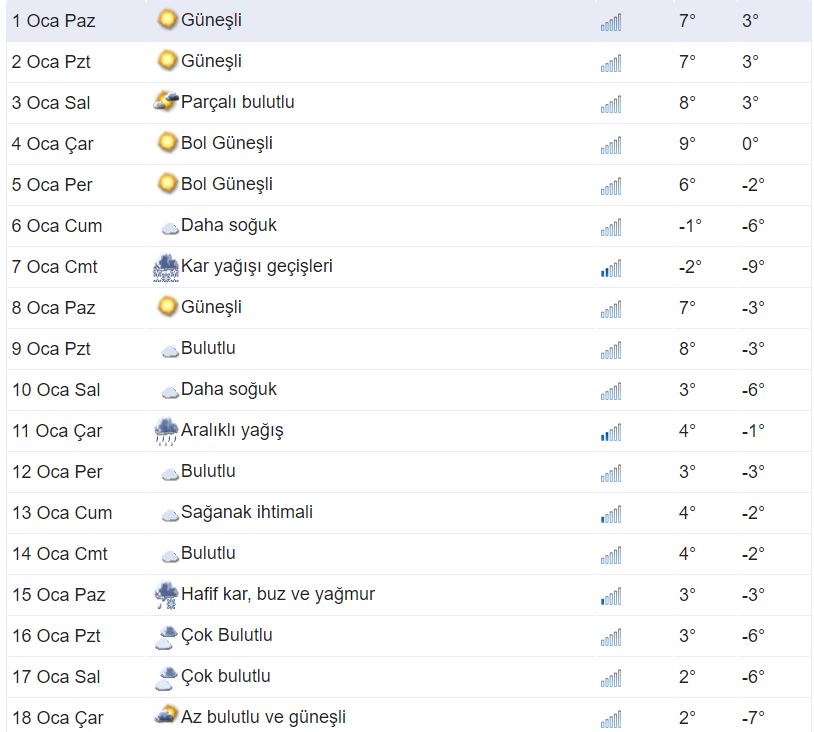Select the partly cloudy icon on 3 Oca Sal
Viewport: 814px width, 732px height.
pos(166,102)
